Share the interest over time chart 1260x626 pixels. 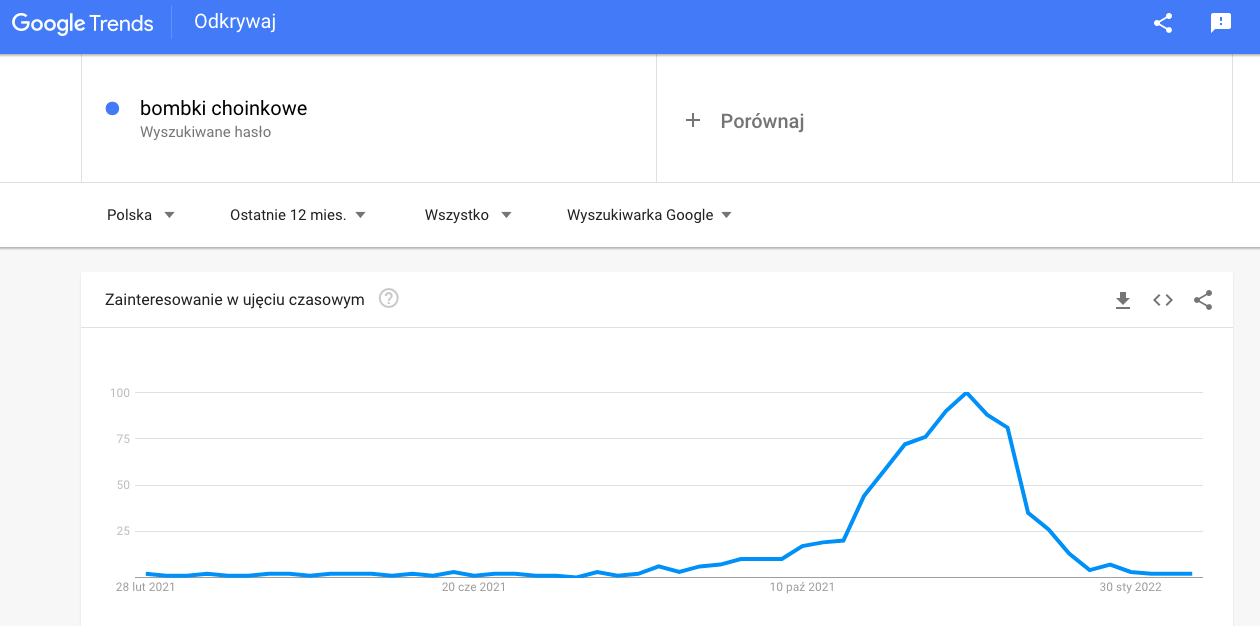click(1203, 300)
